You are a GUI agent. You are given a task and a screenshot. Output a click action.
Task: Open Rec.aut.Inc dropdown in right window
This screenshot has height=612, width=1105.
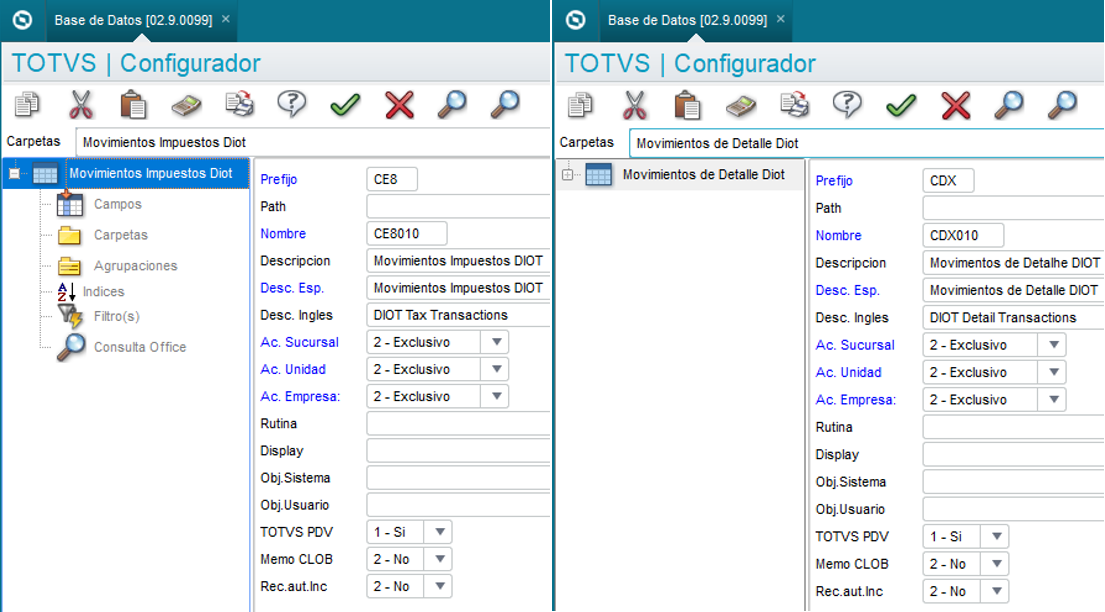996,592
